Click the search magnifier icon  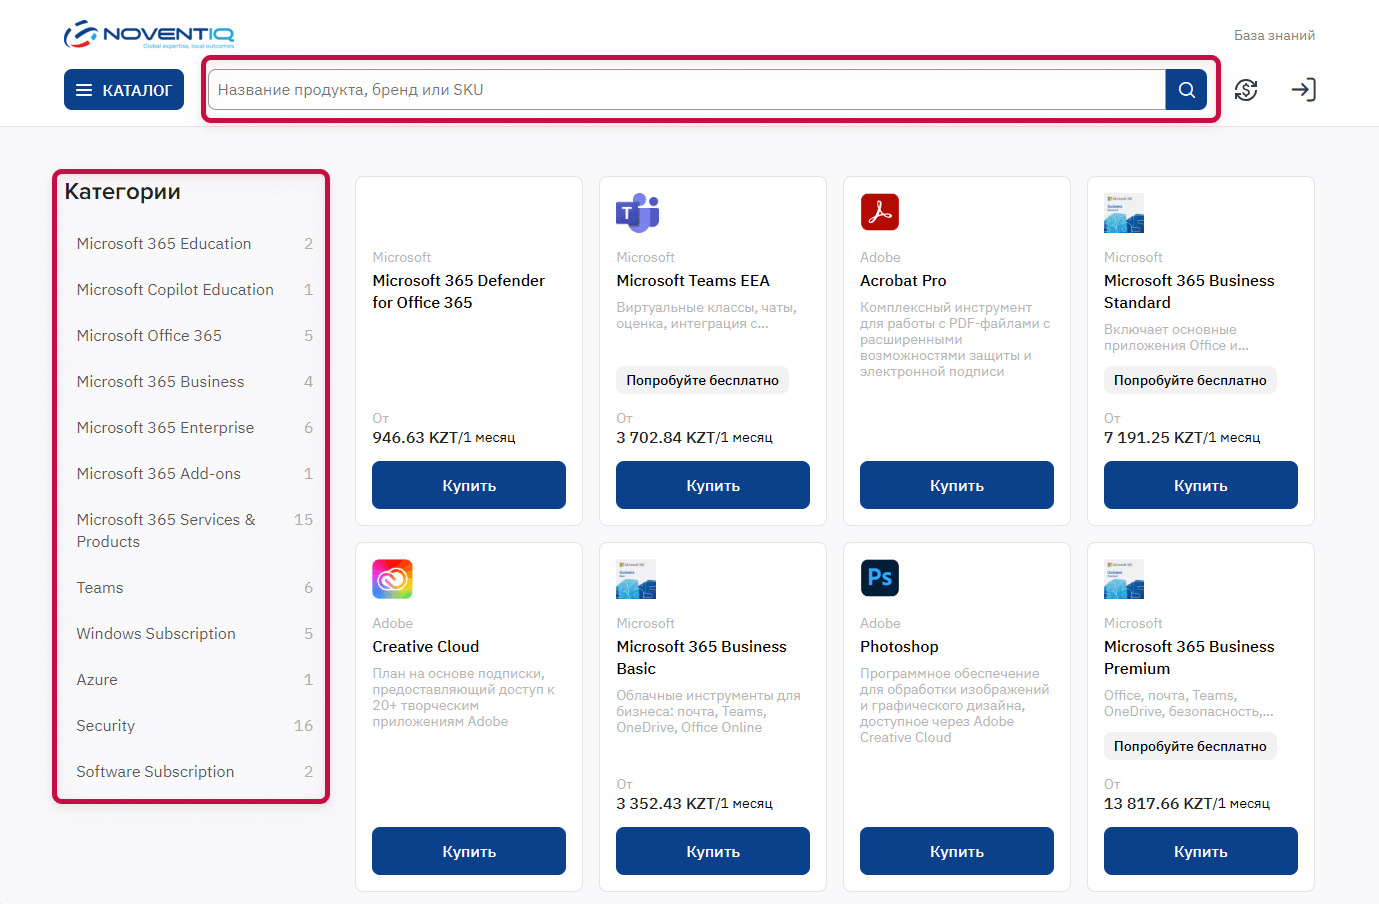[1186, 89]
